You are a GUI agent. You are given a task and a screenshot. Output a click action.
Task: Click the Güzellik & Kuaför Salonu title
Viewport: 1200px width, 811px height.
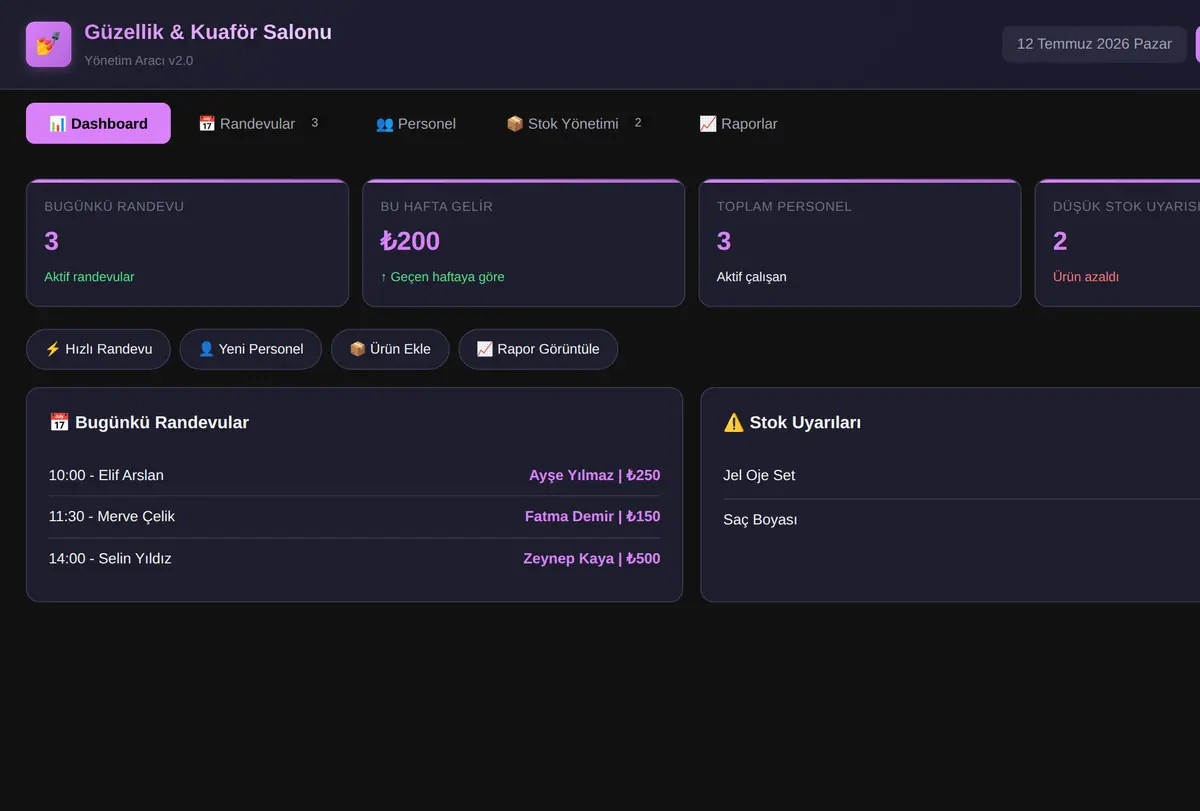(208, 32)
